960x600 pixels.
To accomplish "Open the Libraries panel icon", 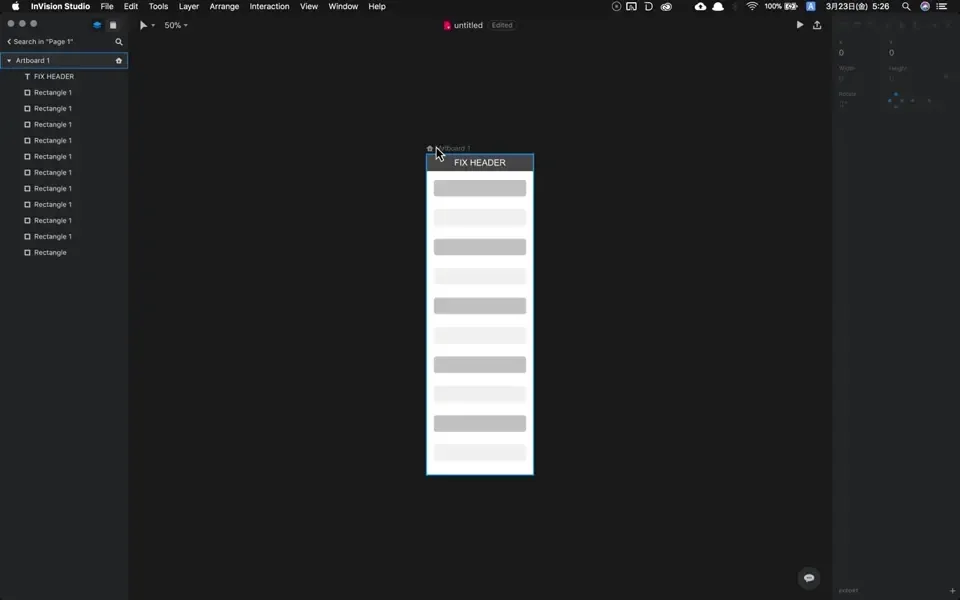I will 113,25.
